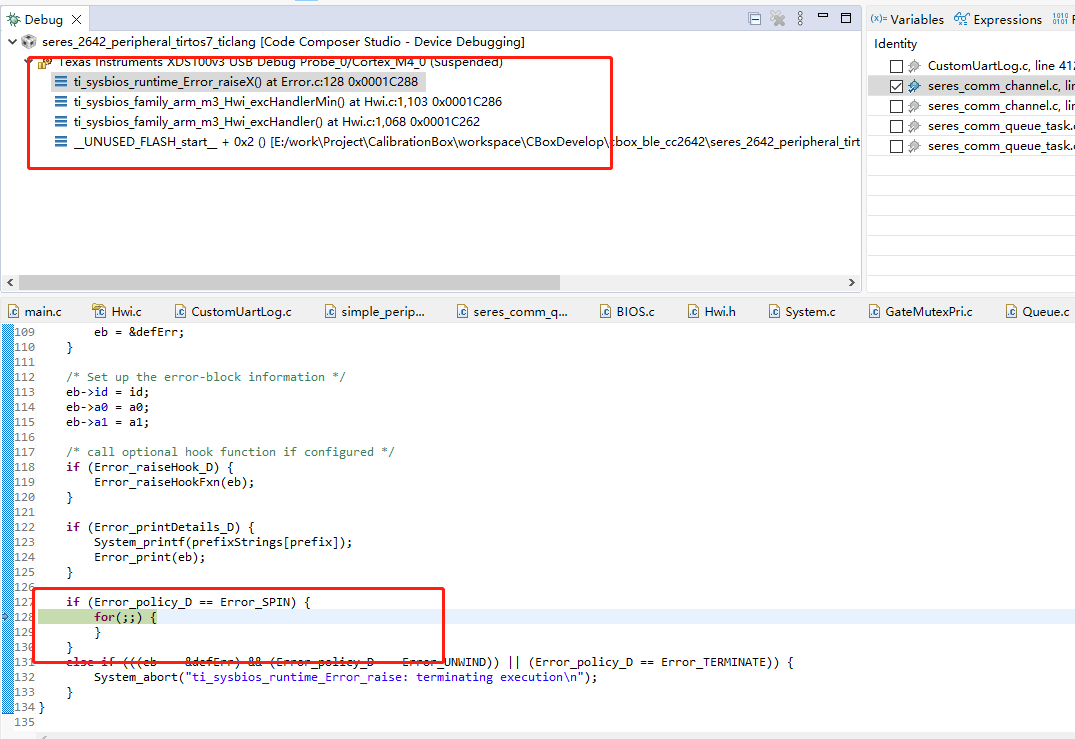Viewport: 1075px width, 739px height.
Task: Click the Identity column header
Action: [895, 43]
